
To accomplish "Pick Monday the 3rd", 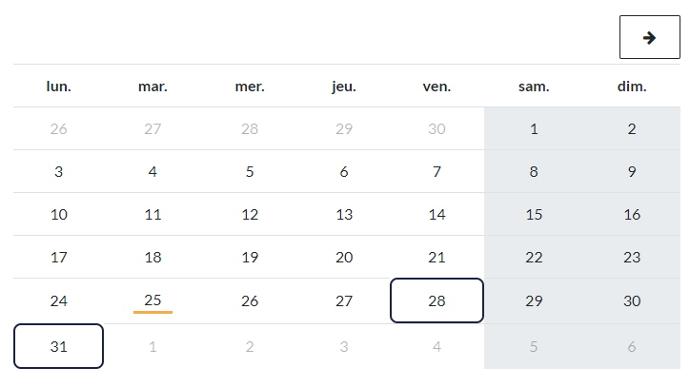I will 59,171.
